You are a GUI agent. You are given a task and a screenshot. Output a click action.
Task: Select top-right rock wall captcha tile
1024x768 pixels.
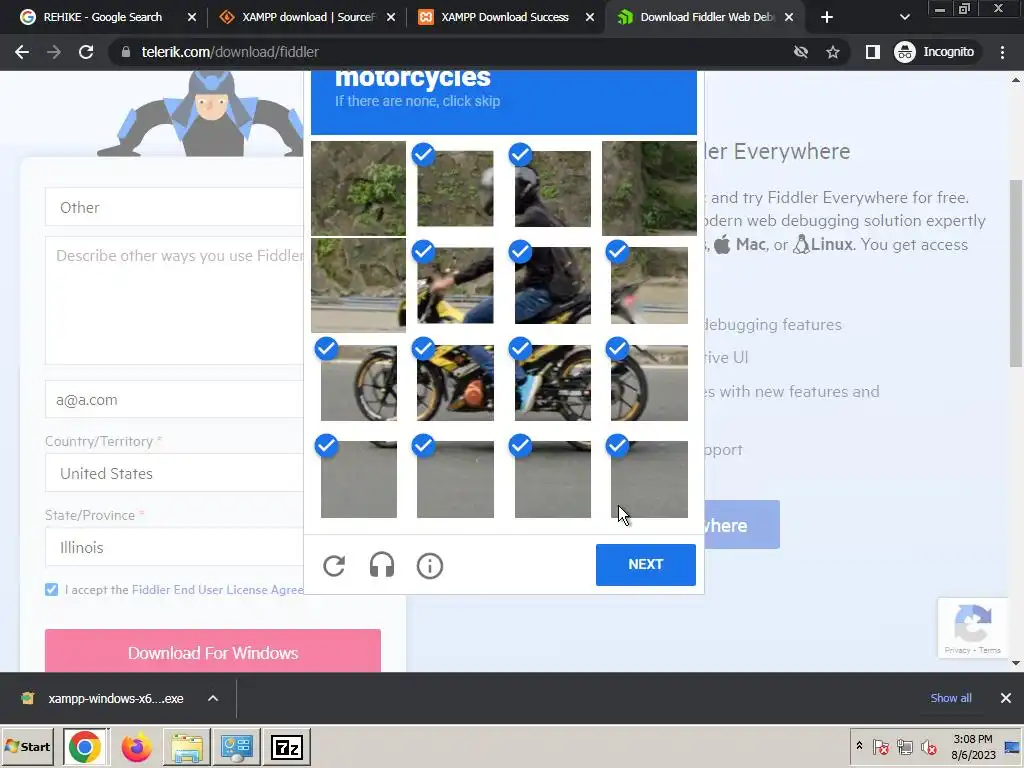649,188
